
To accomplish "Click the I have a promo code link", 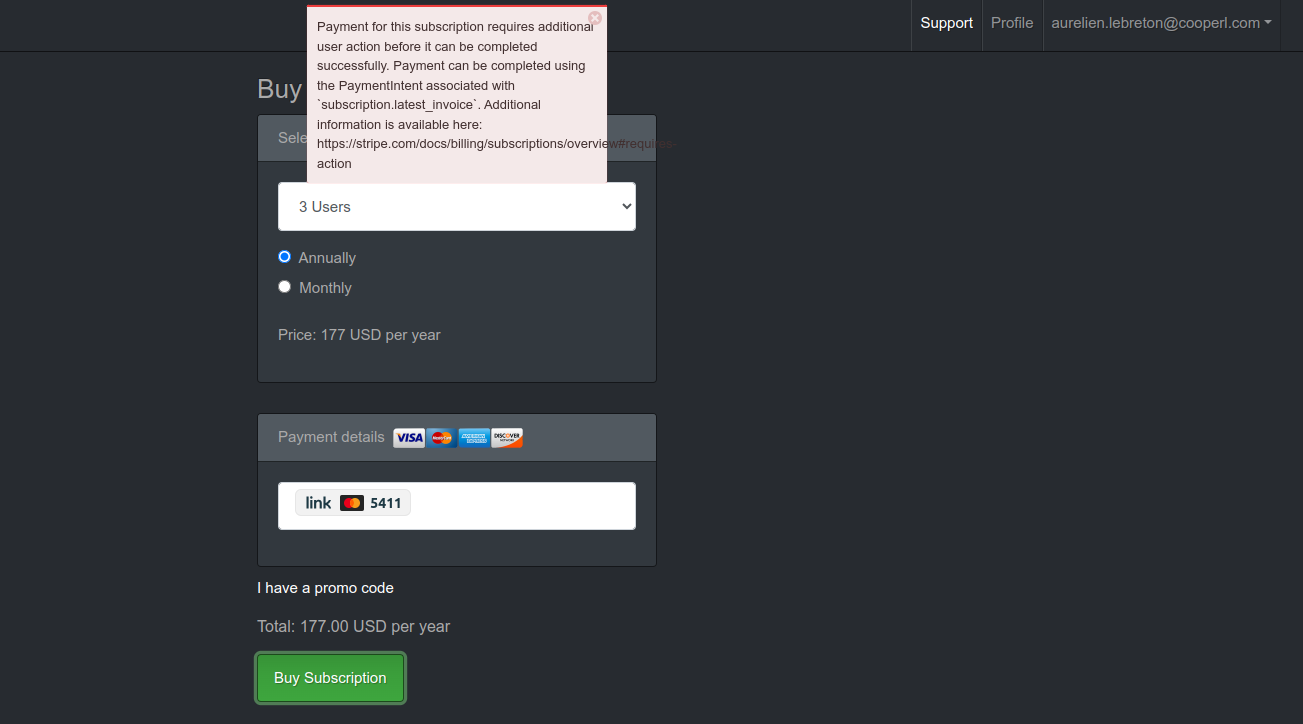I will tap(325, 588).
